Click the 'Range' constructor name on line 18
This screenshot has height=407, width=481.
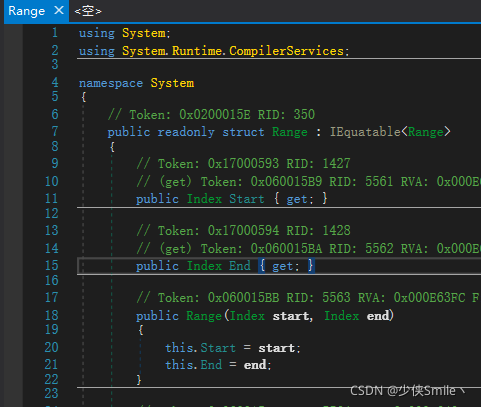[204, 316]
